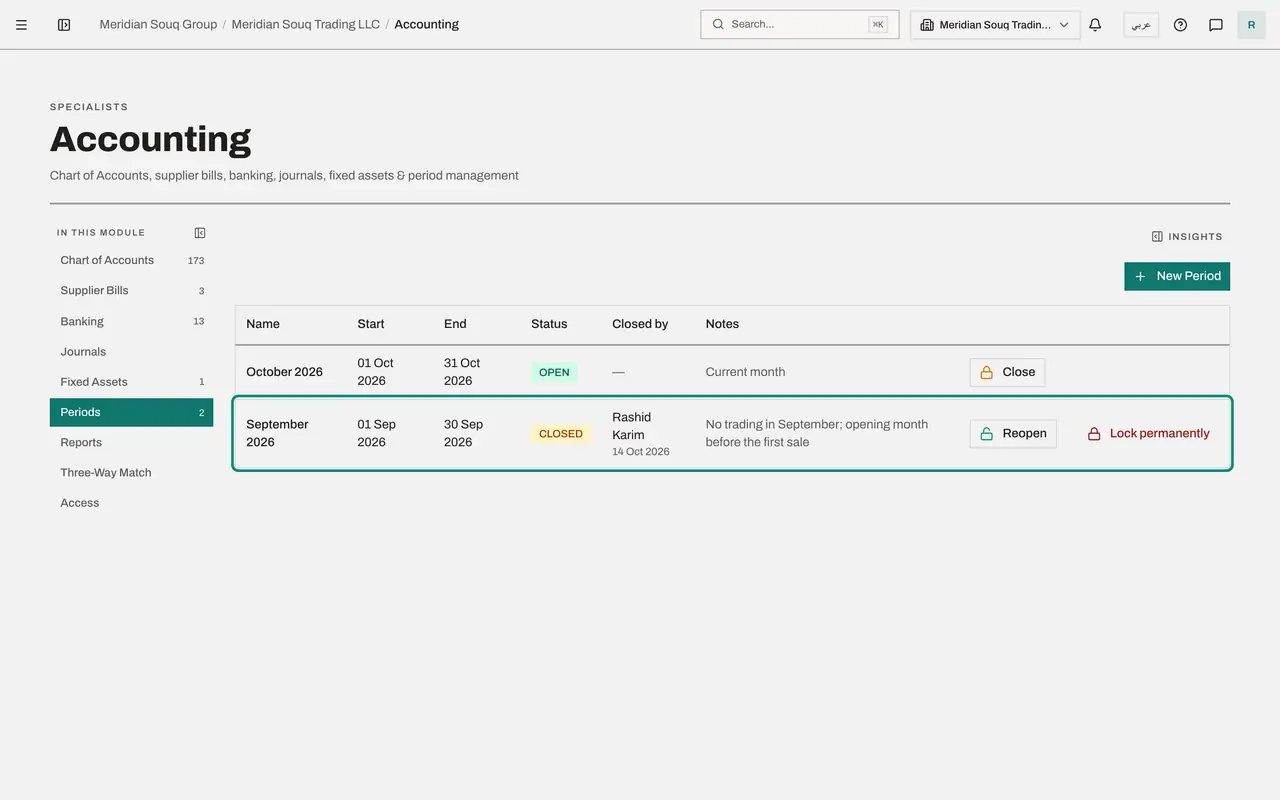Click the CLOSED status badge

[561, 434]
